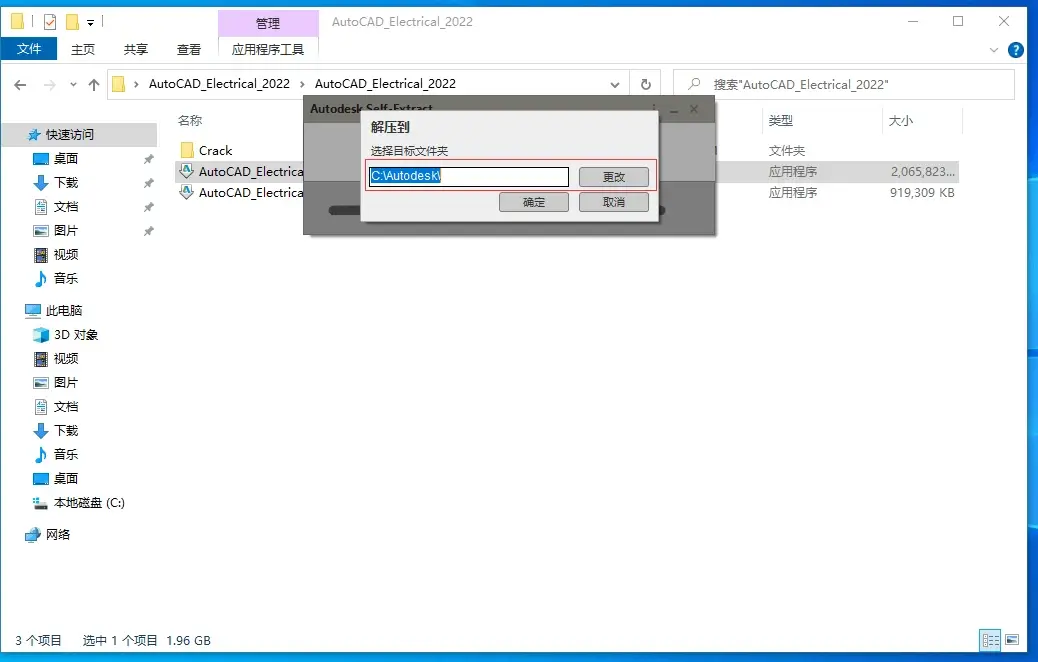Viewport: 1038px width, 662px height.
Task: Click the pin icon next to 下载
Action: coord(148,183)
